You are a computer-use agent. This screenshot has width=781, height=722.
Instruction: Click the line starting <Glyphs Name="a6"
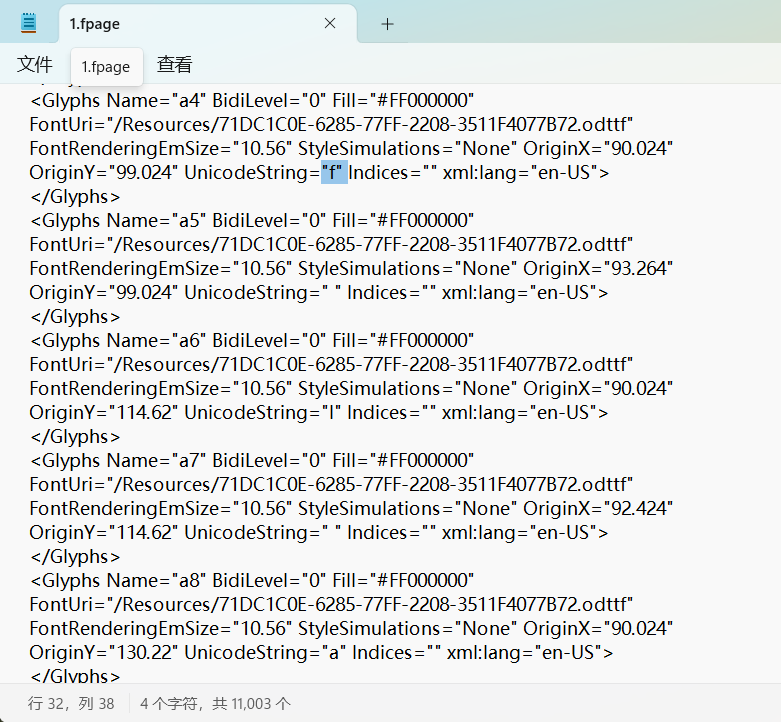[x=252, y=341]
